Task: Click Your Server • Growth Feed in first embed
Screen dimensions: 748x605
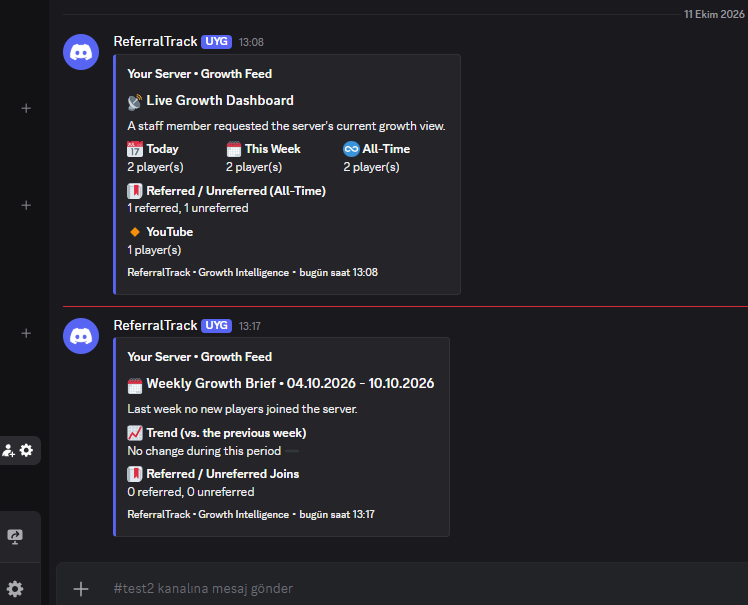Action: coord(199,74)
